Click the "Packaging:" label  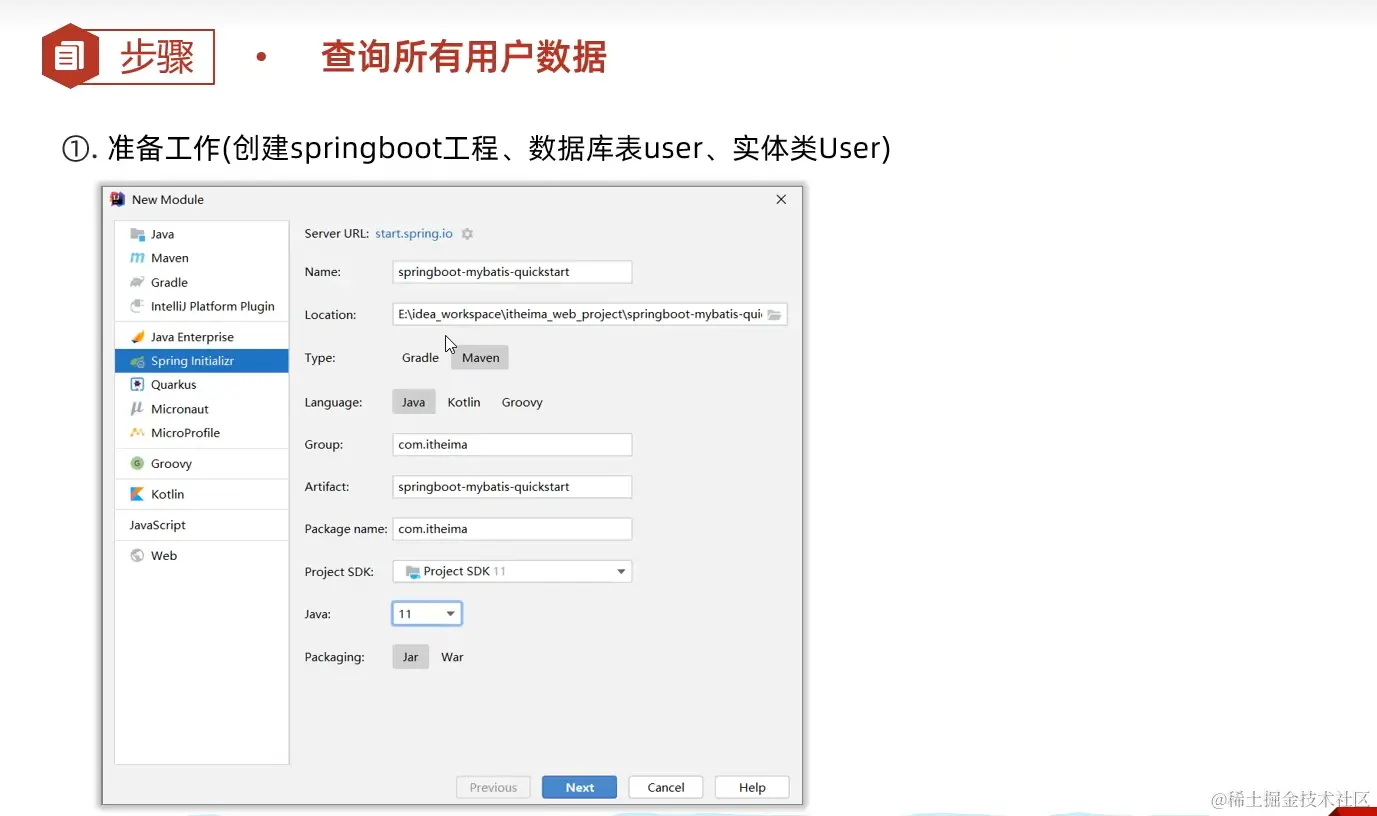pyautogui.click(x=334, y=657)
